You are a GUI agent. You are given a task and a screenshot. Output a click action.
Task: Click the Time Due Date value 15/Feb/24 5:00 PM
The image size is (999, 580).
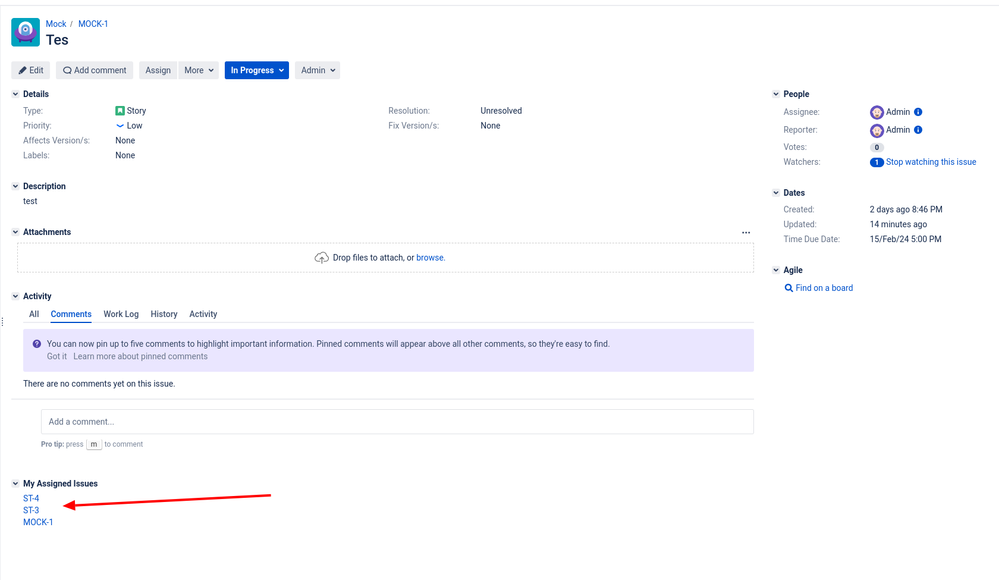[x=905, y=239]
